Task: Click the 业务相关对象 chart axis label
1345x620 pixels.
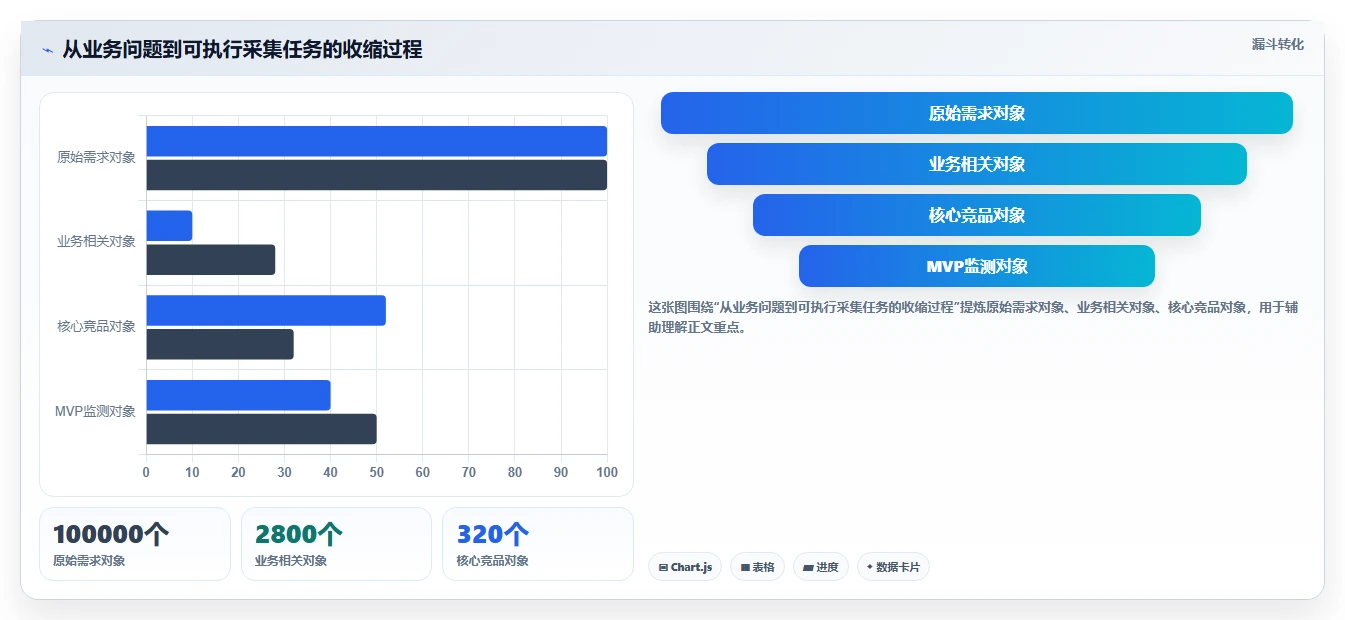Action: coord(96,241)
